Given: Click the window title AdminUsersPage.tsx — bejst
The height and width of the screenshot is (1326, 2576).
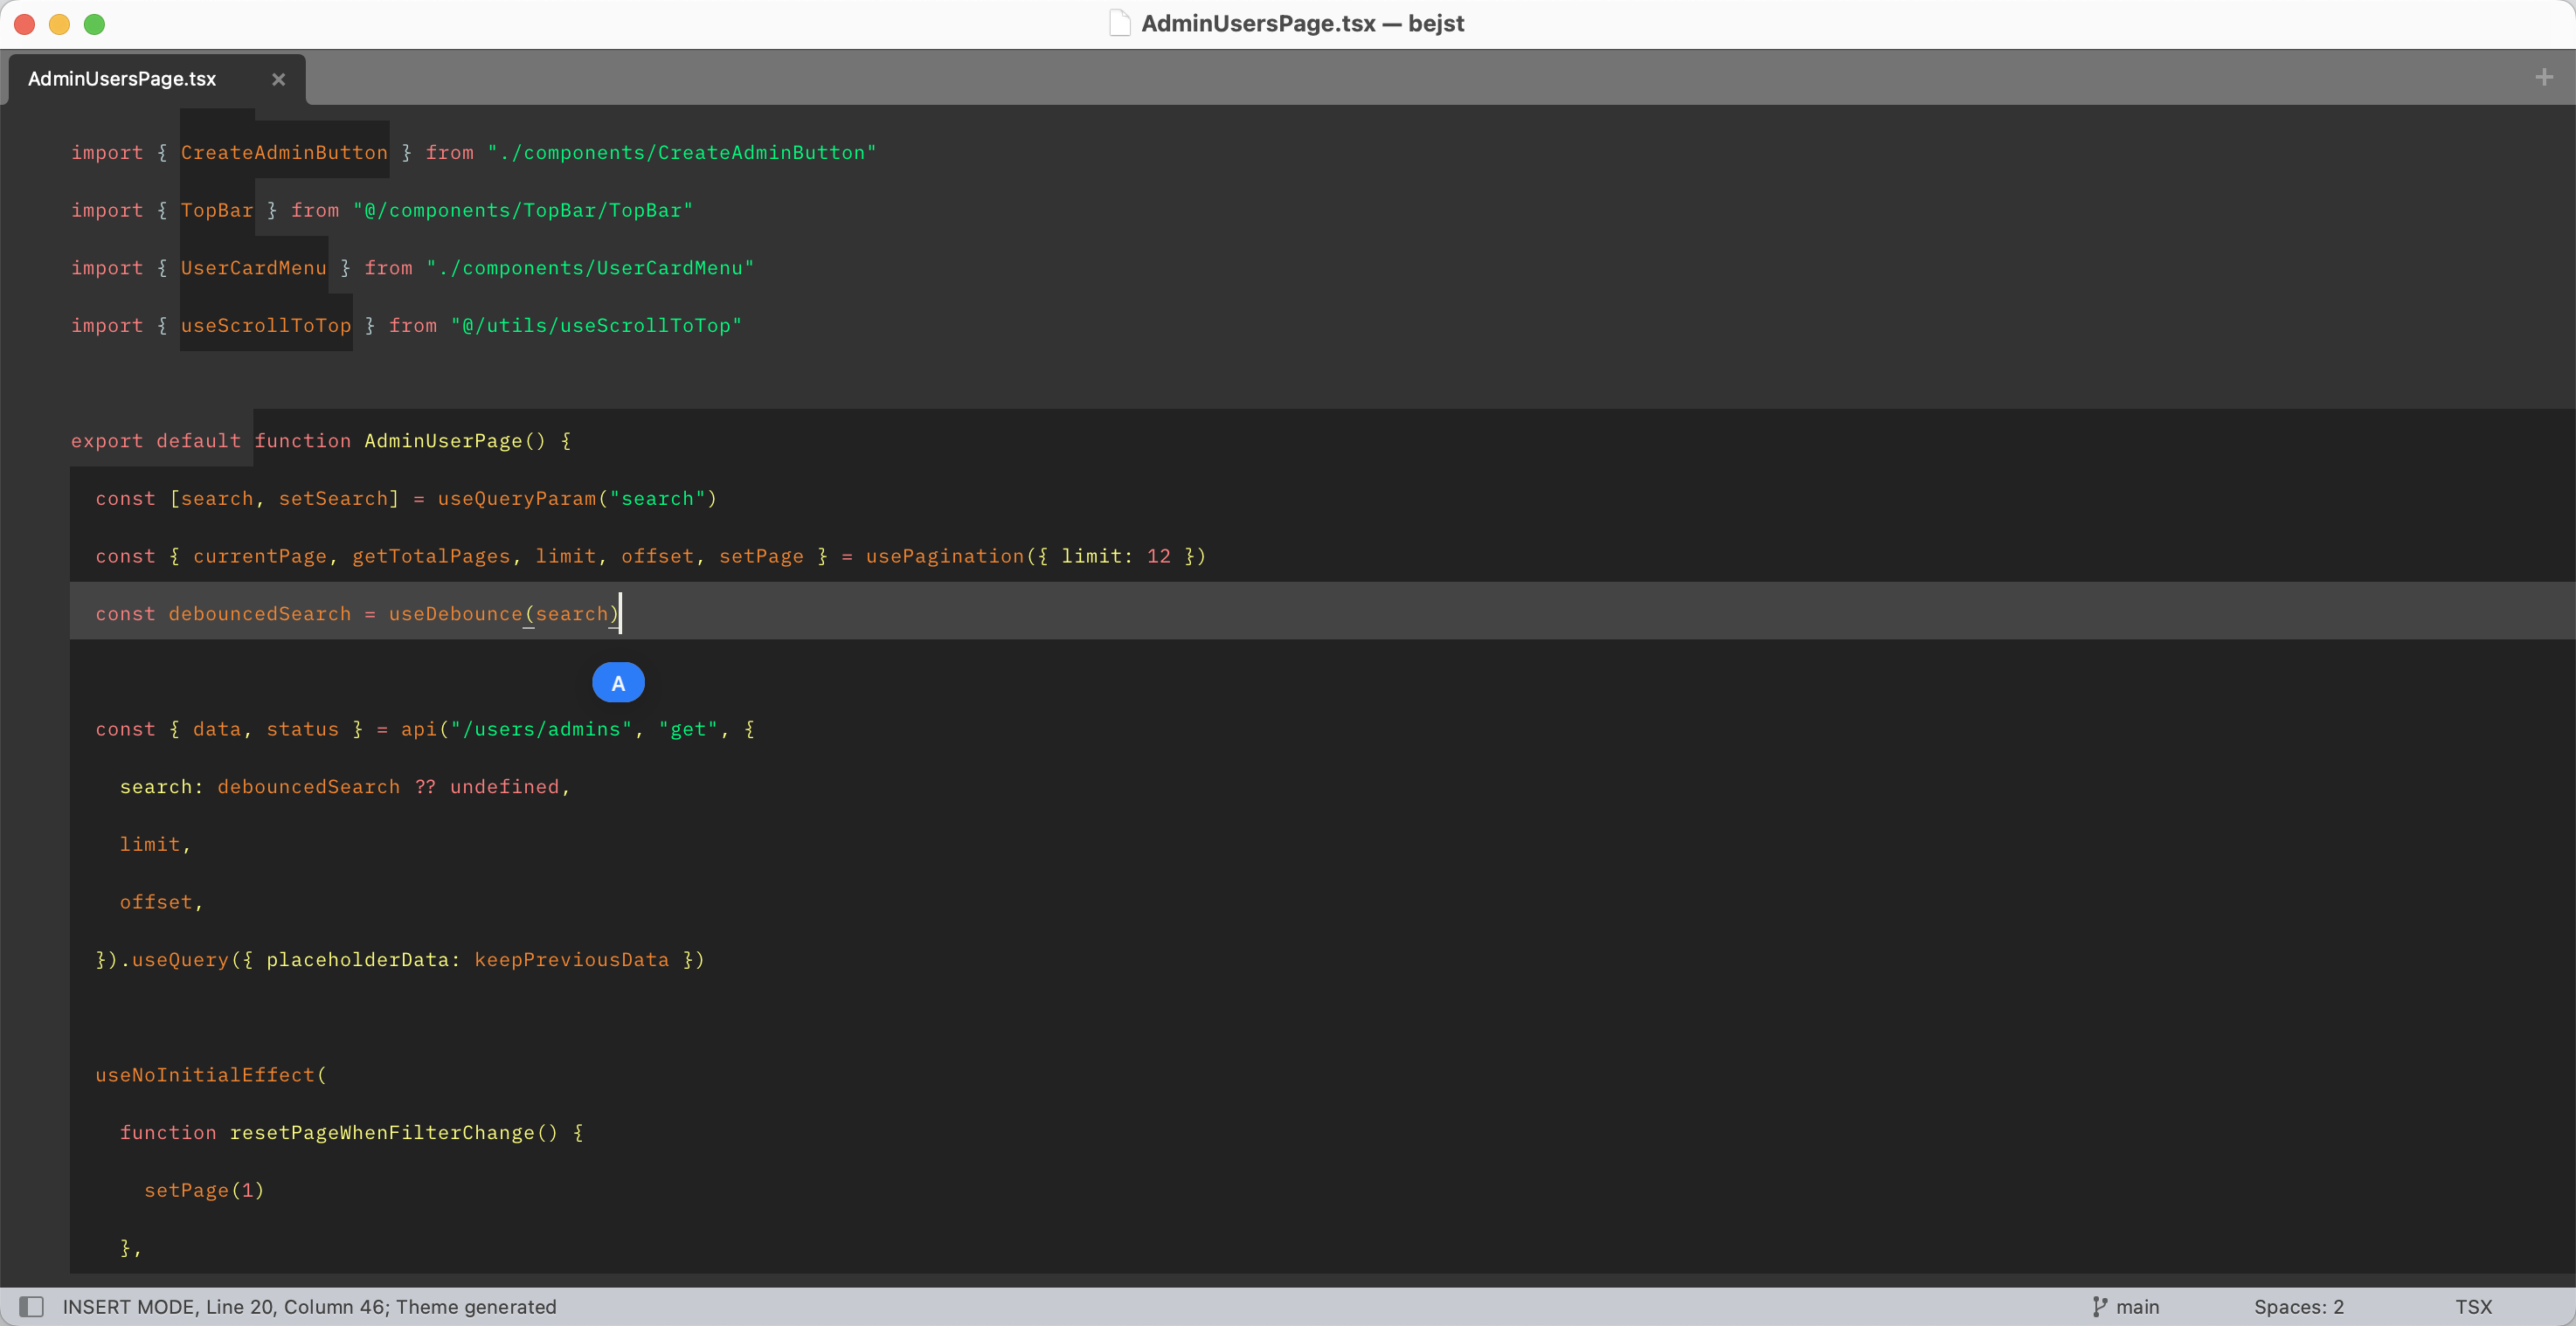Looking at the screenshot, I should [1302, 23].
